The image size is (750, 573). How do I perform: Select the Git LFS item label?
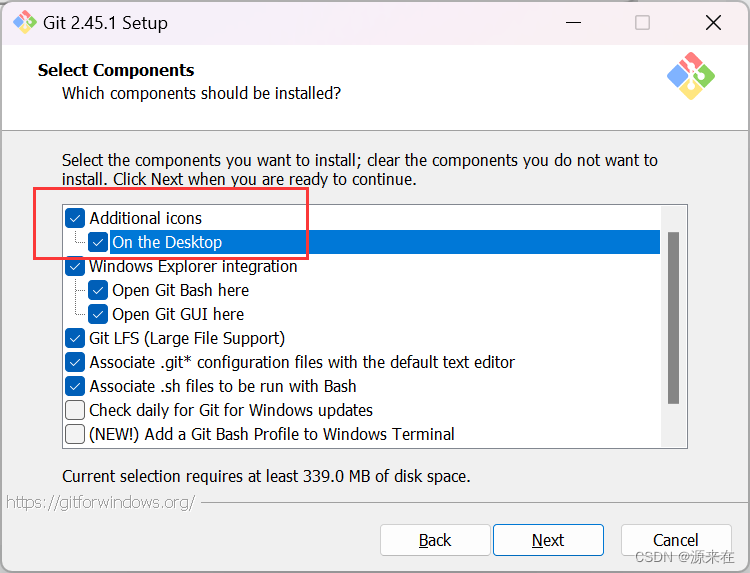(187, 338)
